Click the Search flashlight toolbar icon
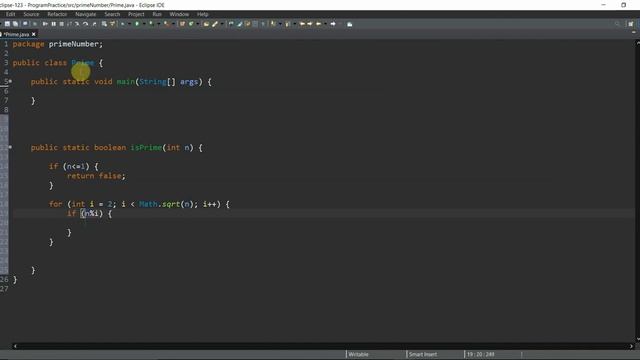The width and height of the screenshot is (640, 360). coord(215,24)
